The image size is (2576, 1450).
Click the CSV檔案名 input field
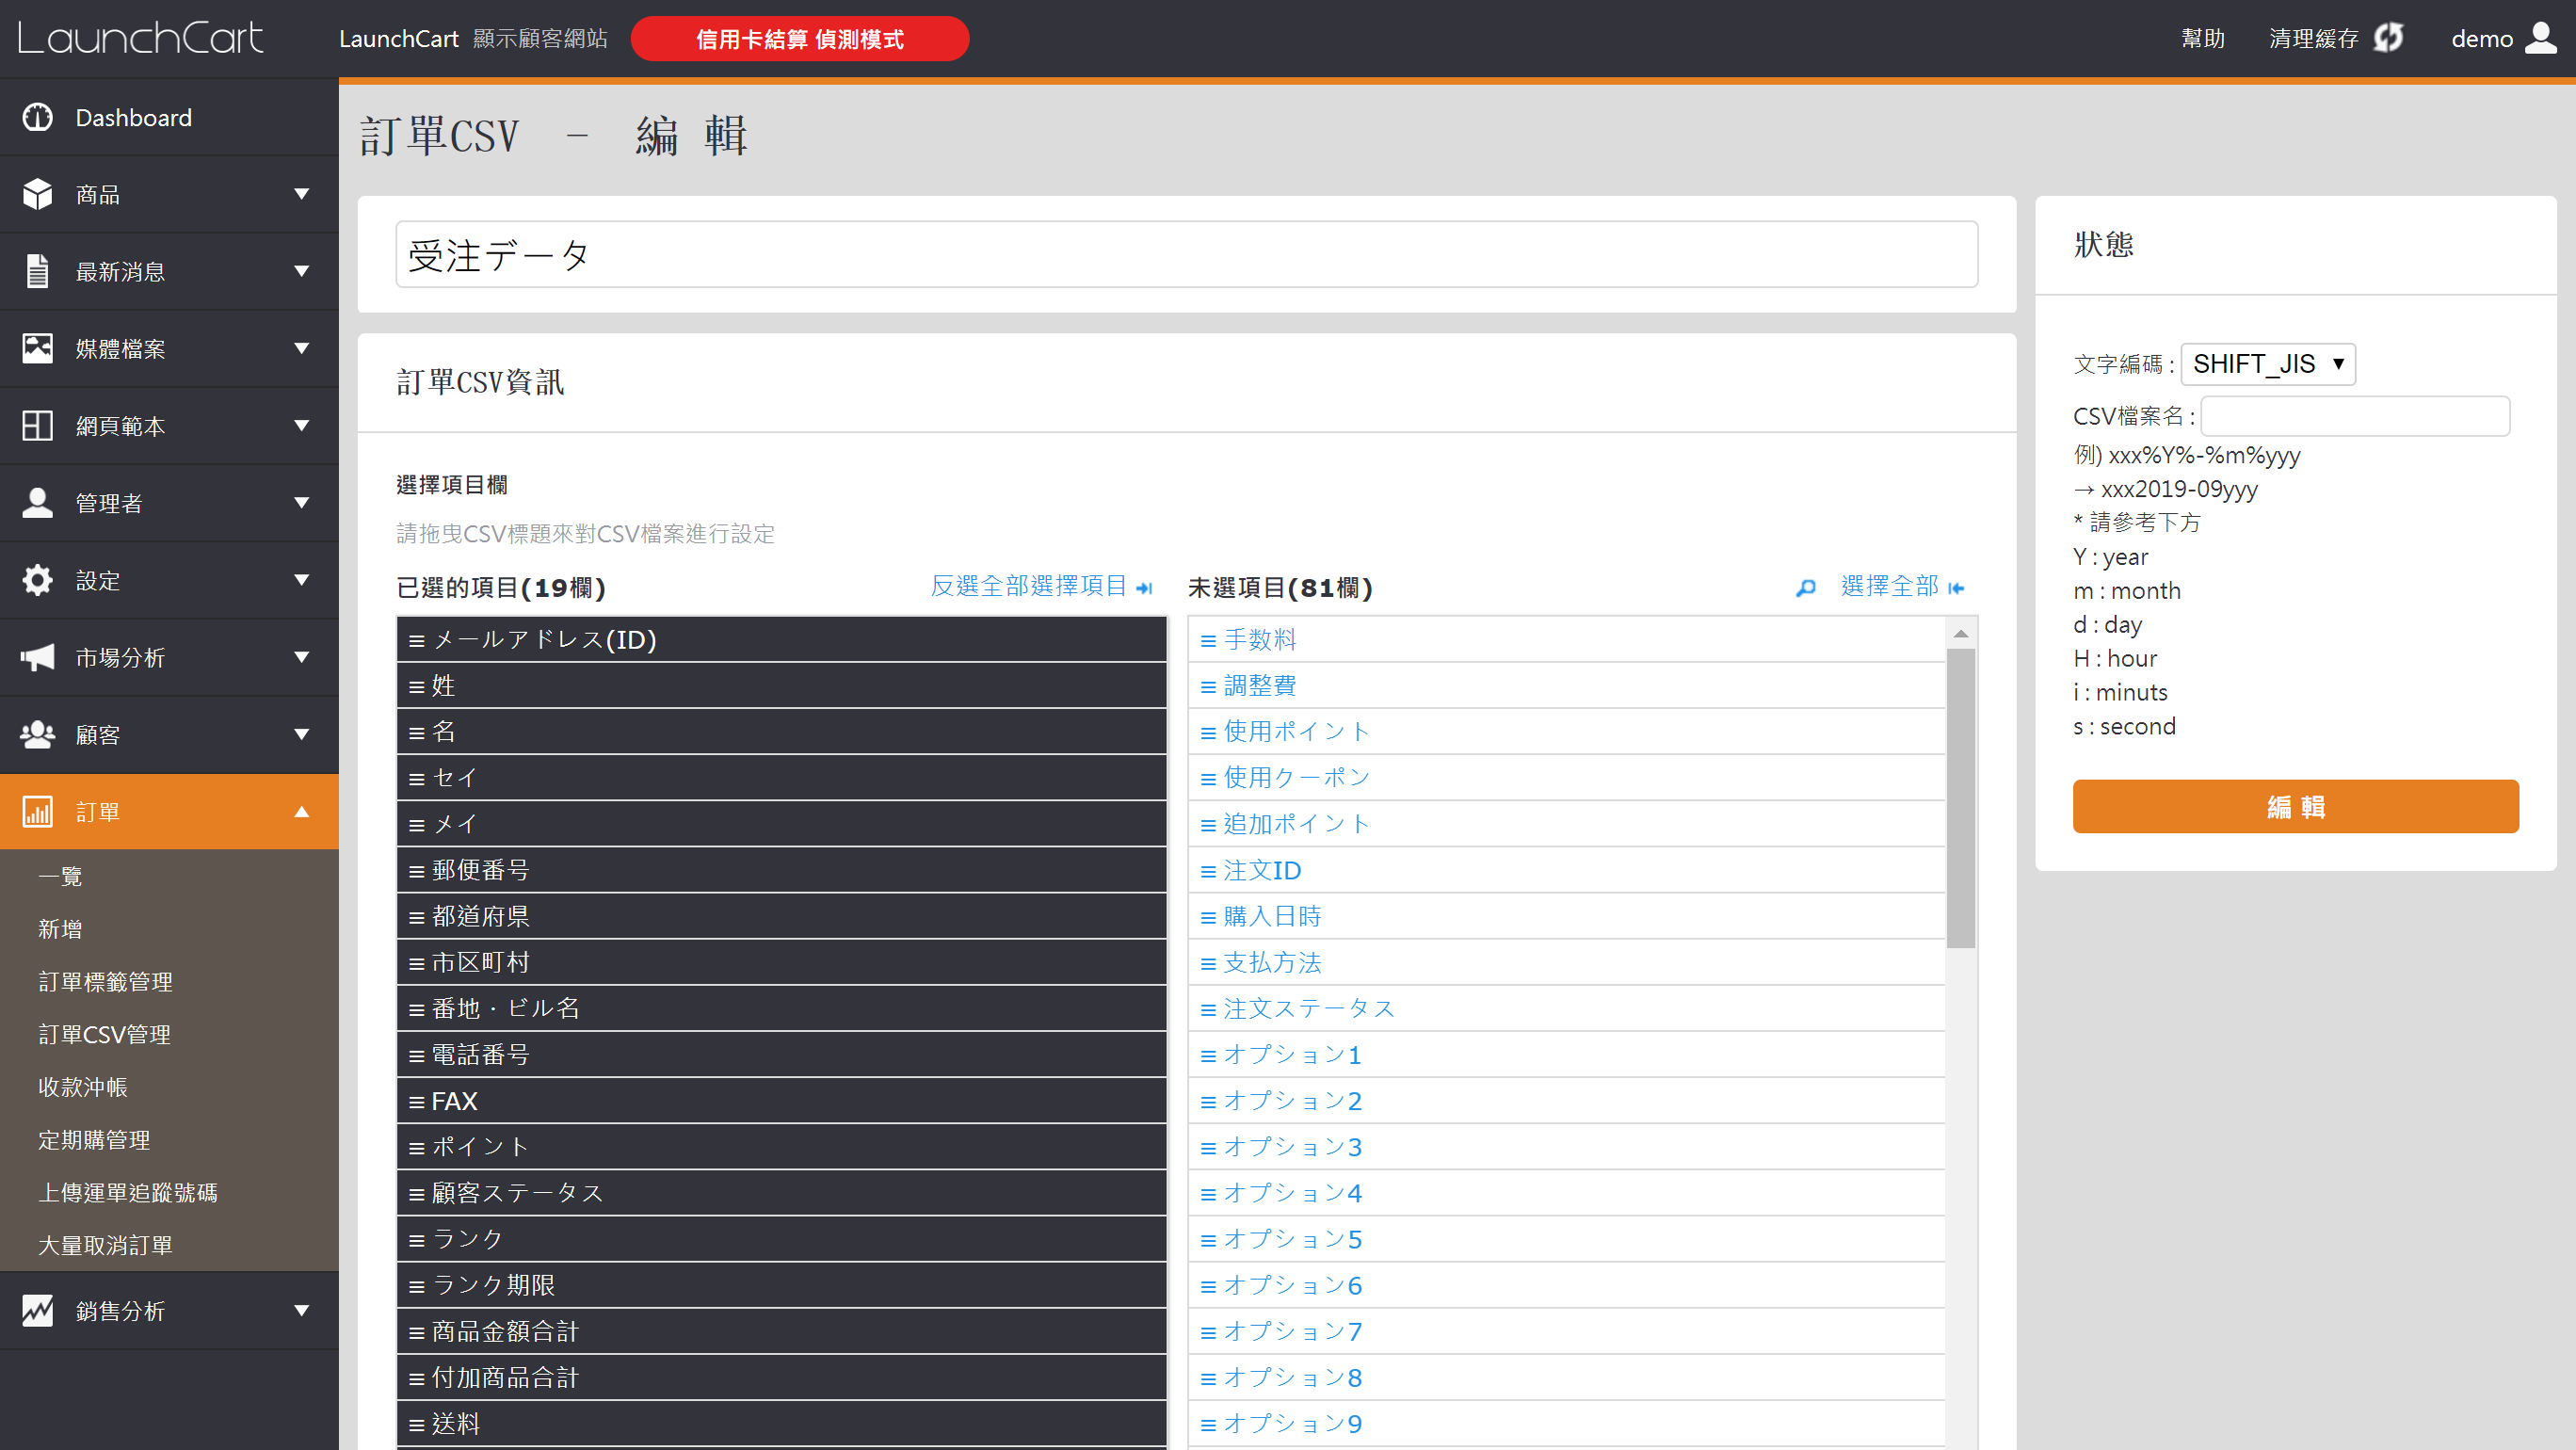pyautogui.click(x=2355, y=416)
